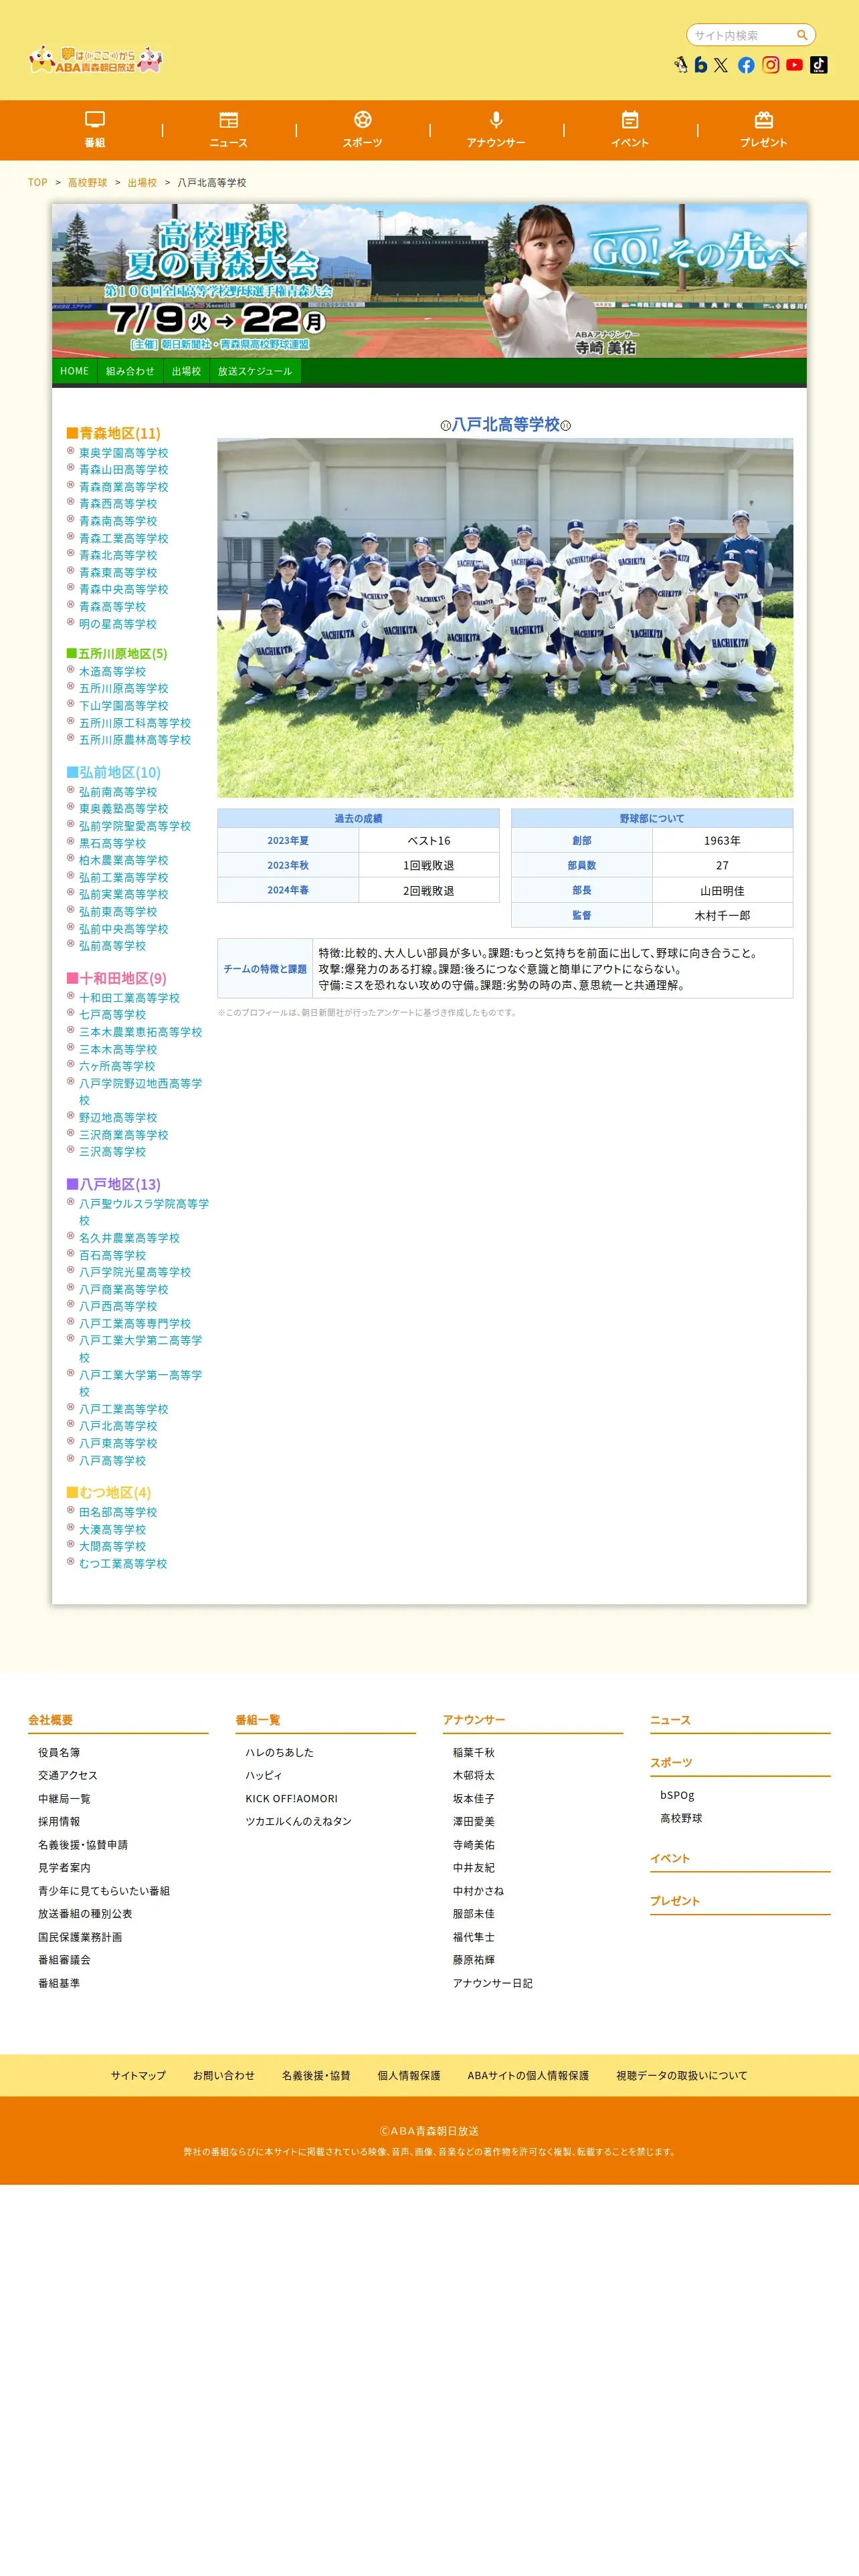Open 八戸北高等学校 sidebar link

coord(118,1426)
